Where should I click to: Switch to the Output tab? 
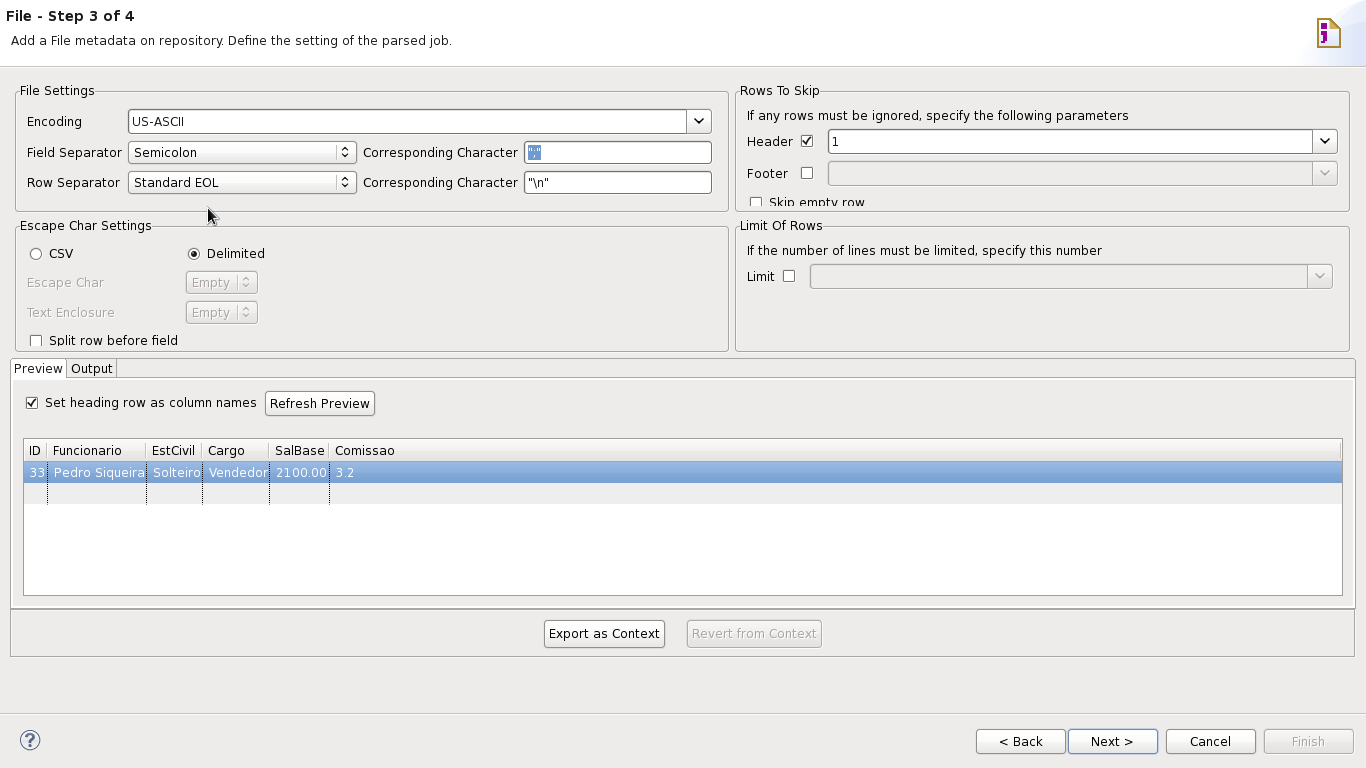coord(91,369)
